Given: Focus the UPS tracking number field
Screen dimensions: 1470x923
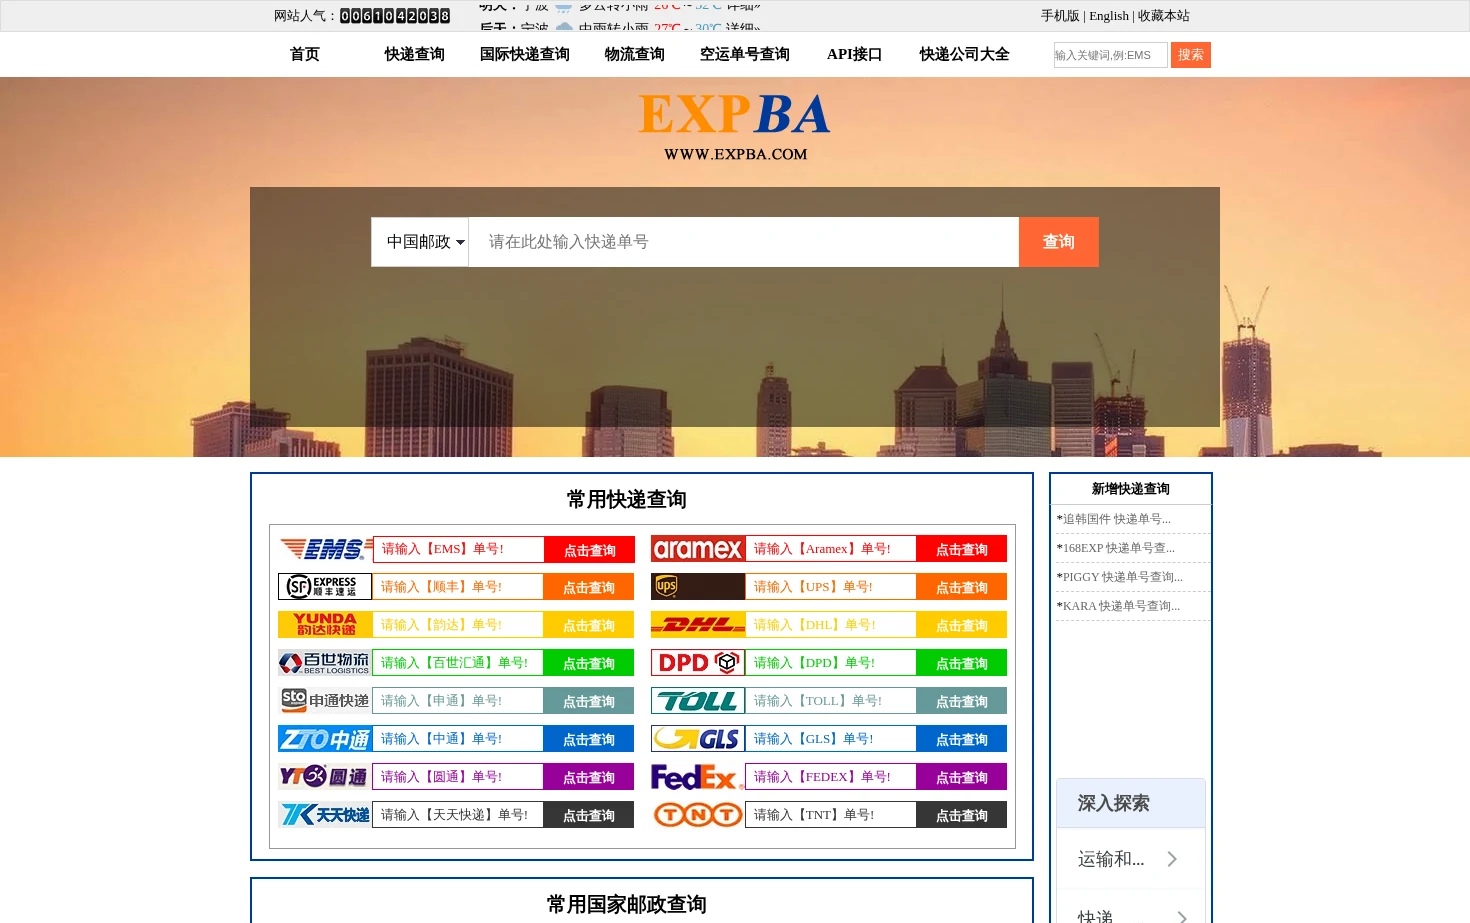Looking at the screenshot, I should pyautogui.click(x=831, y=587).
